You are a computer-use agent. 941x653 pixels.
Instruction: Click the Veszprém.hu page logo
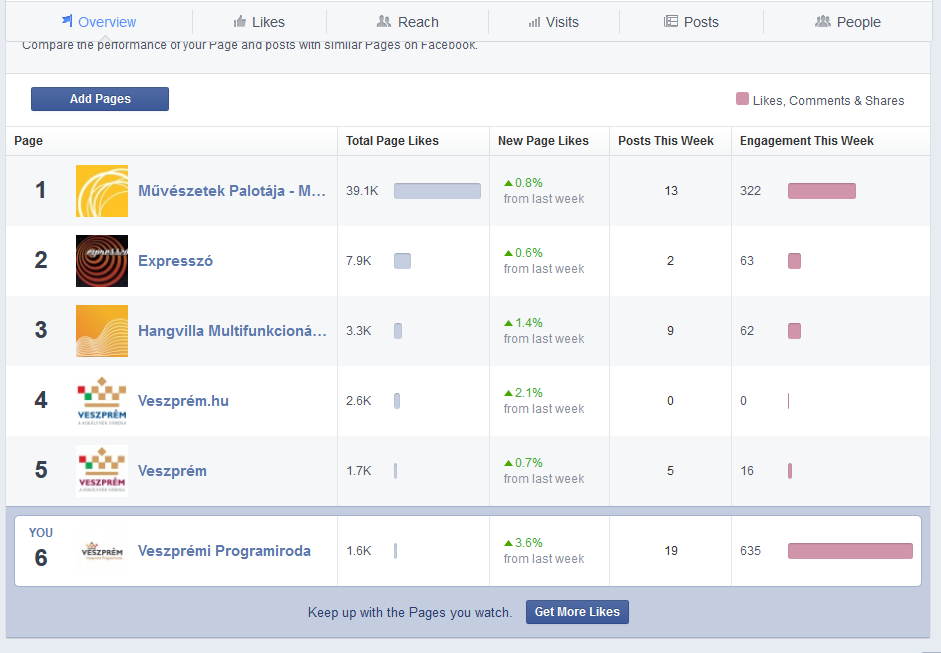[102, 401]
